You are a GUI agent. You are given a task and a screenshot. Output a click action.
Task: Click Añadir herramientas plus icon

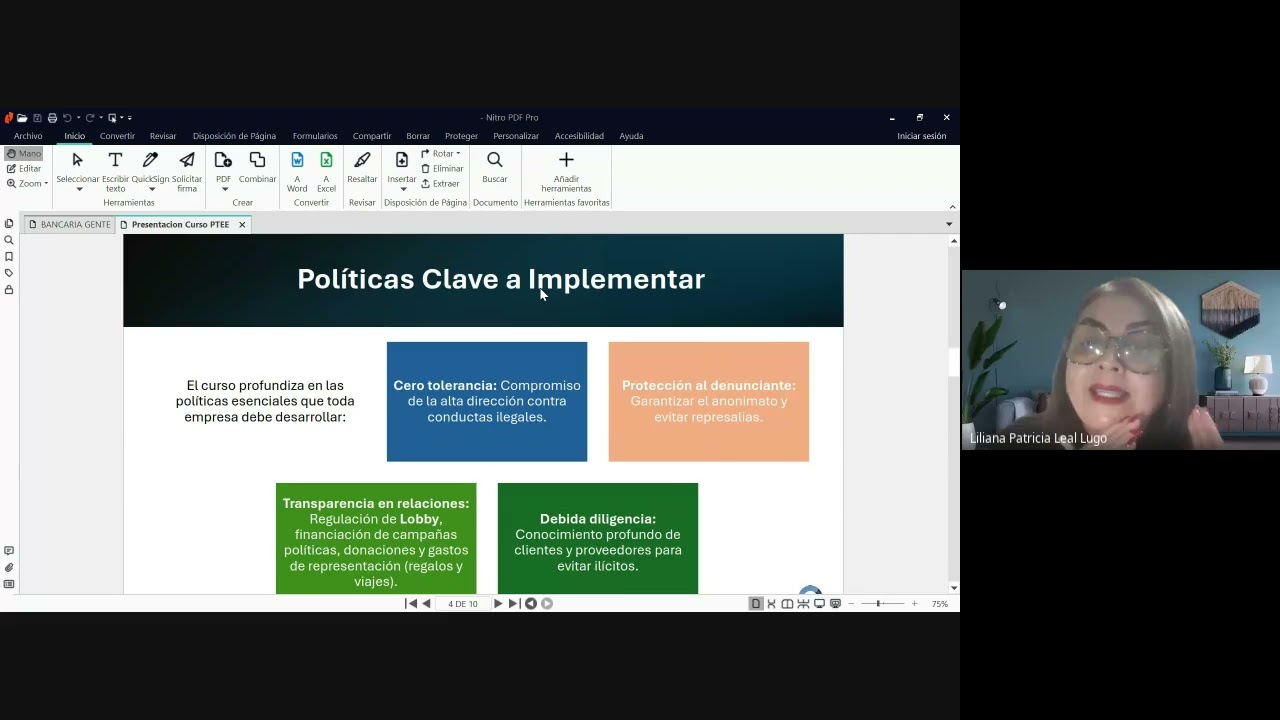[x=566, y=160]
